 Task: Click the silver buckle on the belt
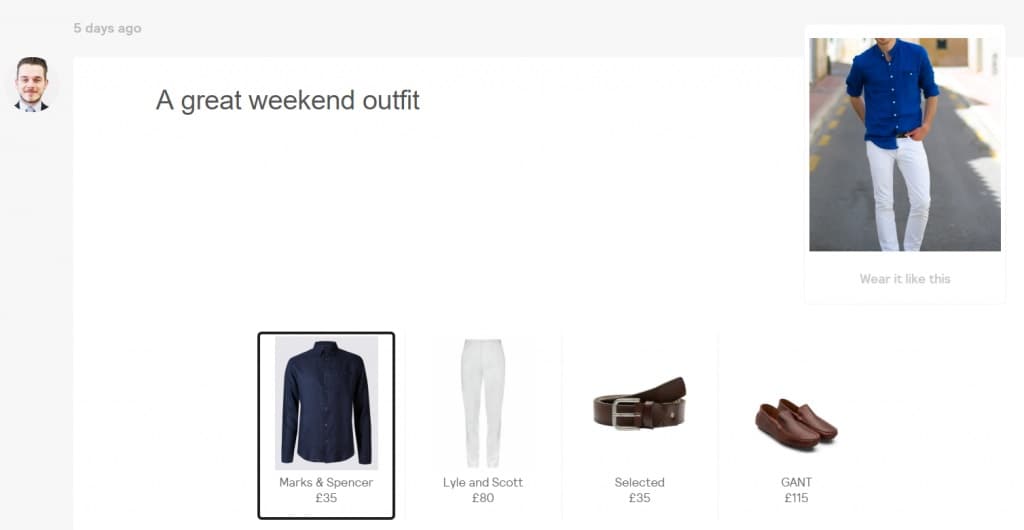(x=626, y=414)
